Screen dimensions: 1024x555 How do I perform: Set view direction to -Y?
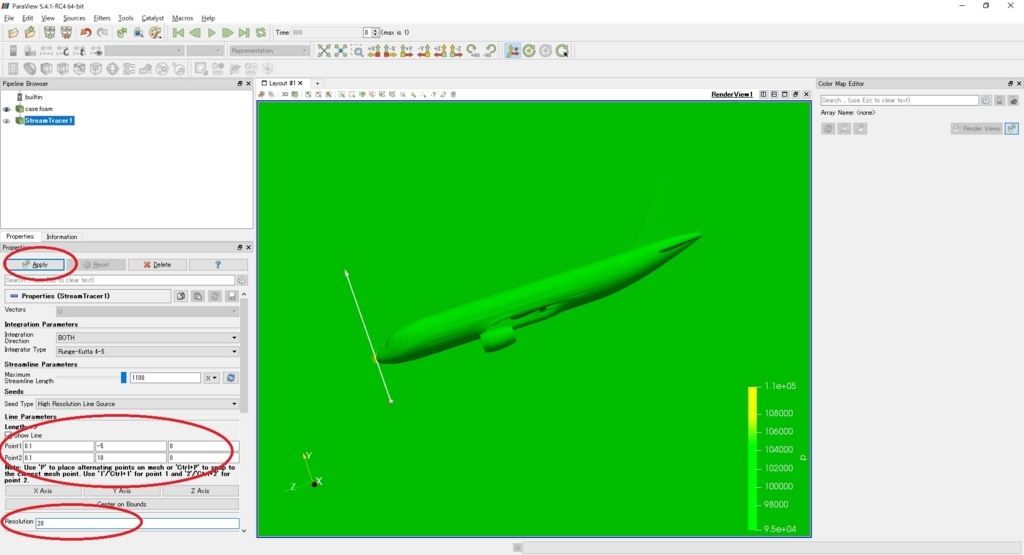[423, 51]
